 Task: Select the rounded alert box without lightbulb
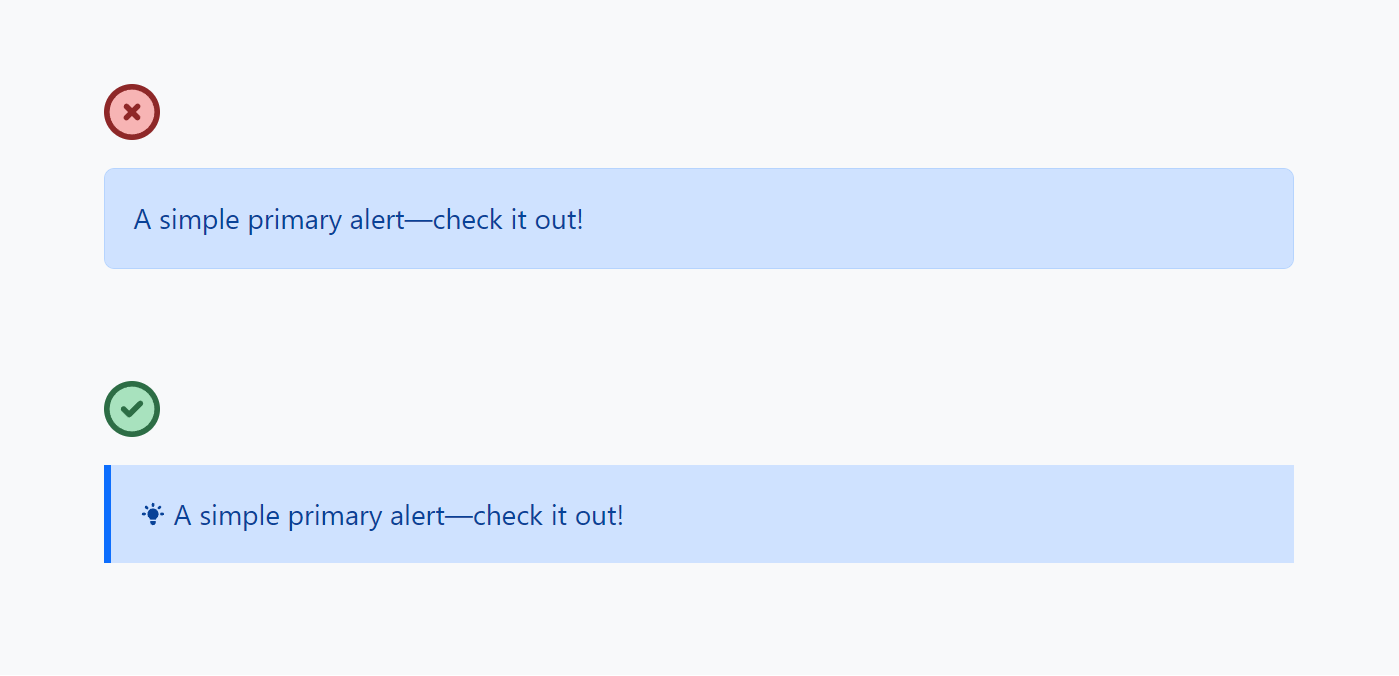[x=698, y=219]
